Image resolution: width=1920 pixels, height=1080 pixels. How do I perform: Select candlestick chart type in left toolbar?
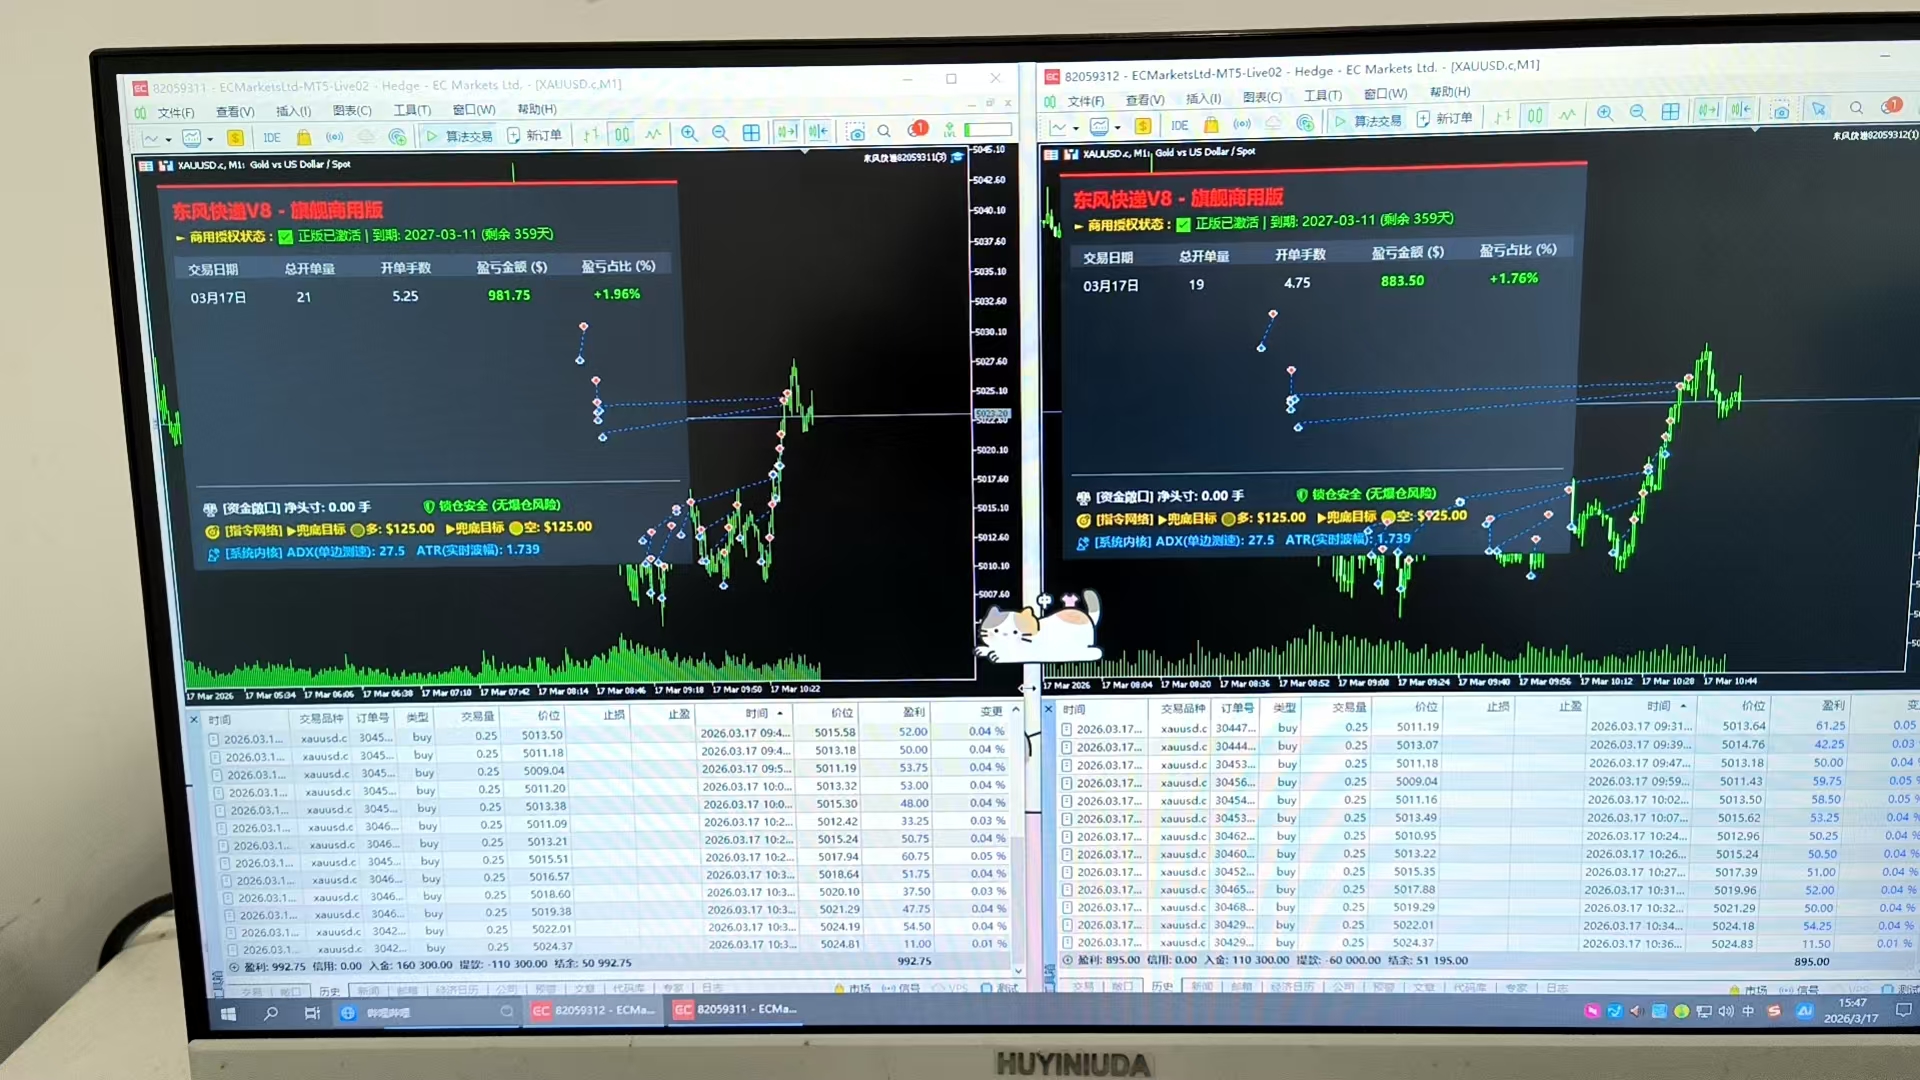(x=622, y=134)
